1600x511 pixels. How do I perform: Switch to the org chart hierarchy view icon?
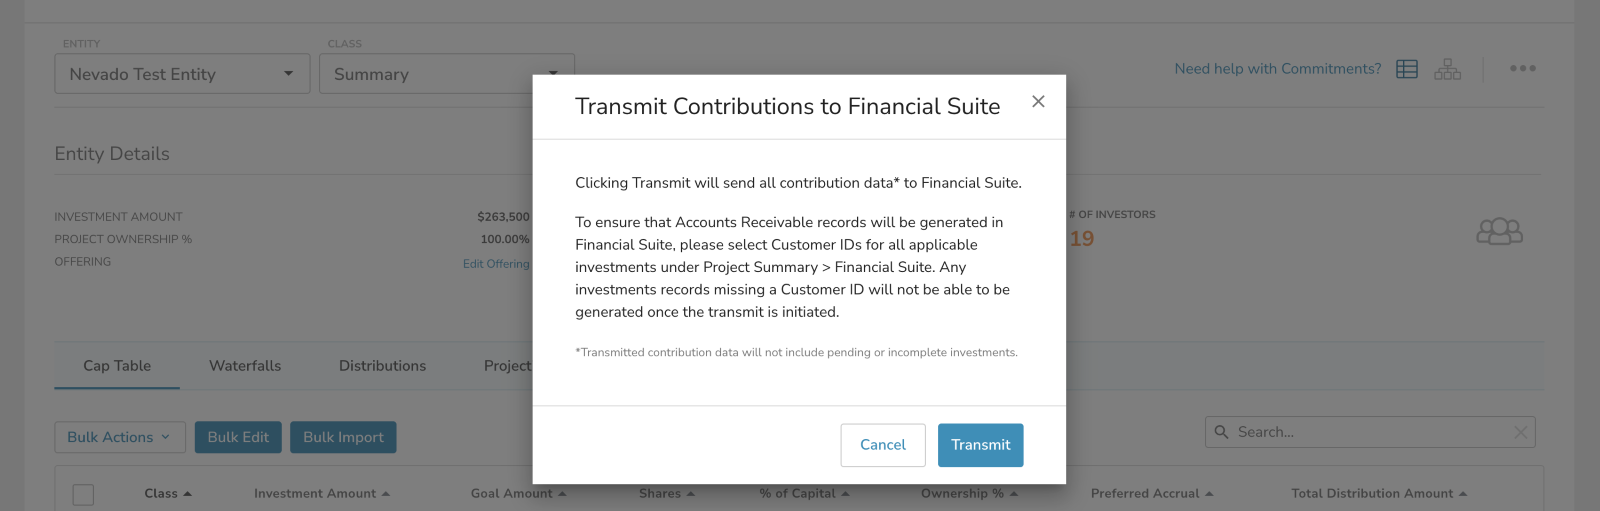click(x=1447, y=69)
